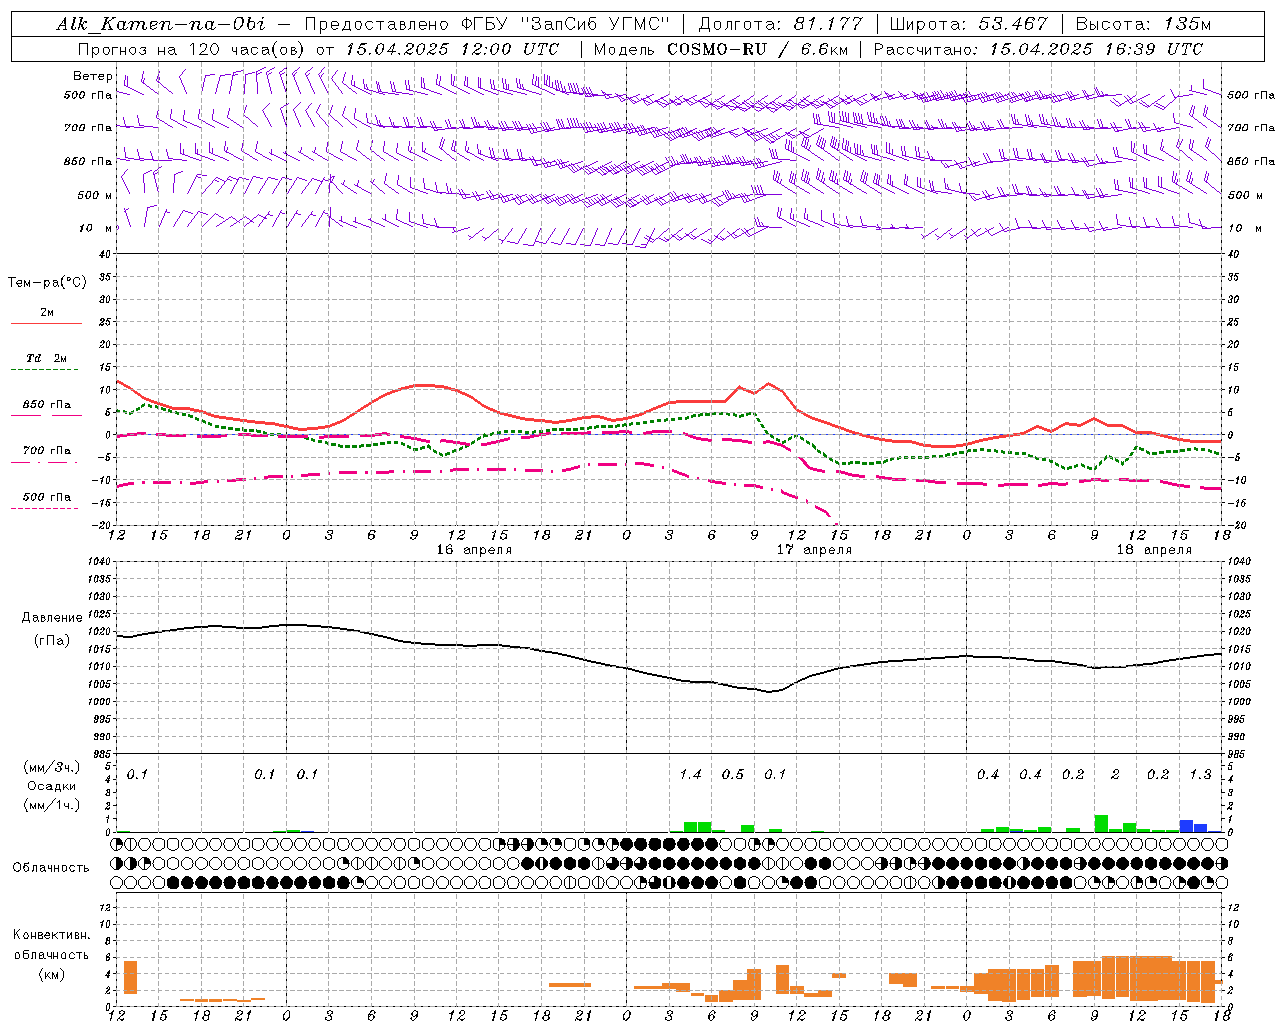Screen dimensions: 1280x1024
Task: Click the Td 2м dew point legend entry
Action: click(47, 358)
